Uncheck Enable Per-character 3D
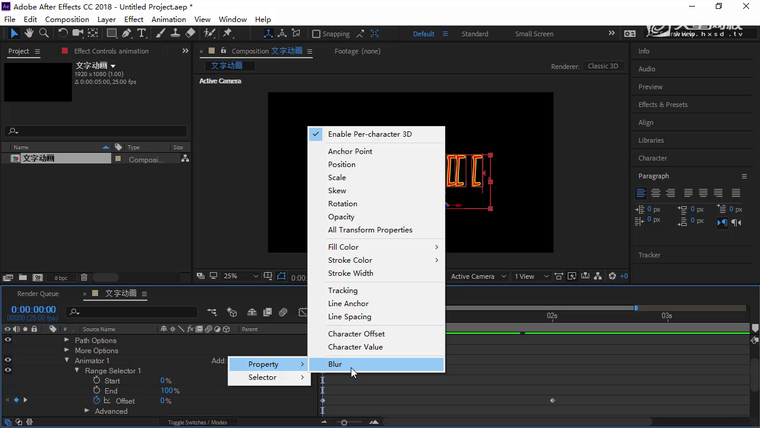 click(x=369, y=134)
